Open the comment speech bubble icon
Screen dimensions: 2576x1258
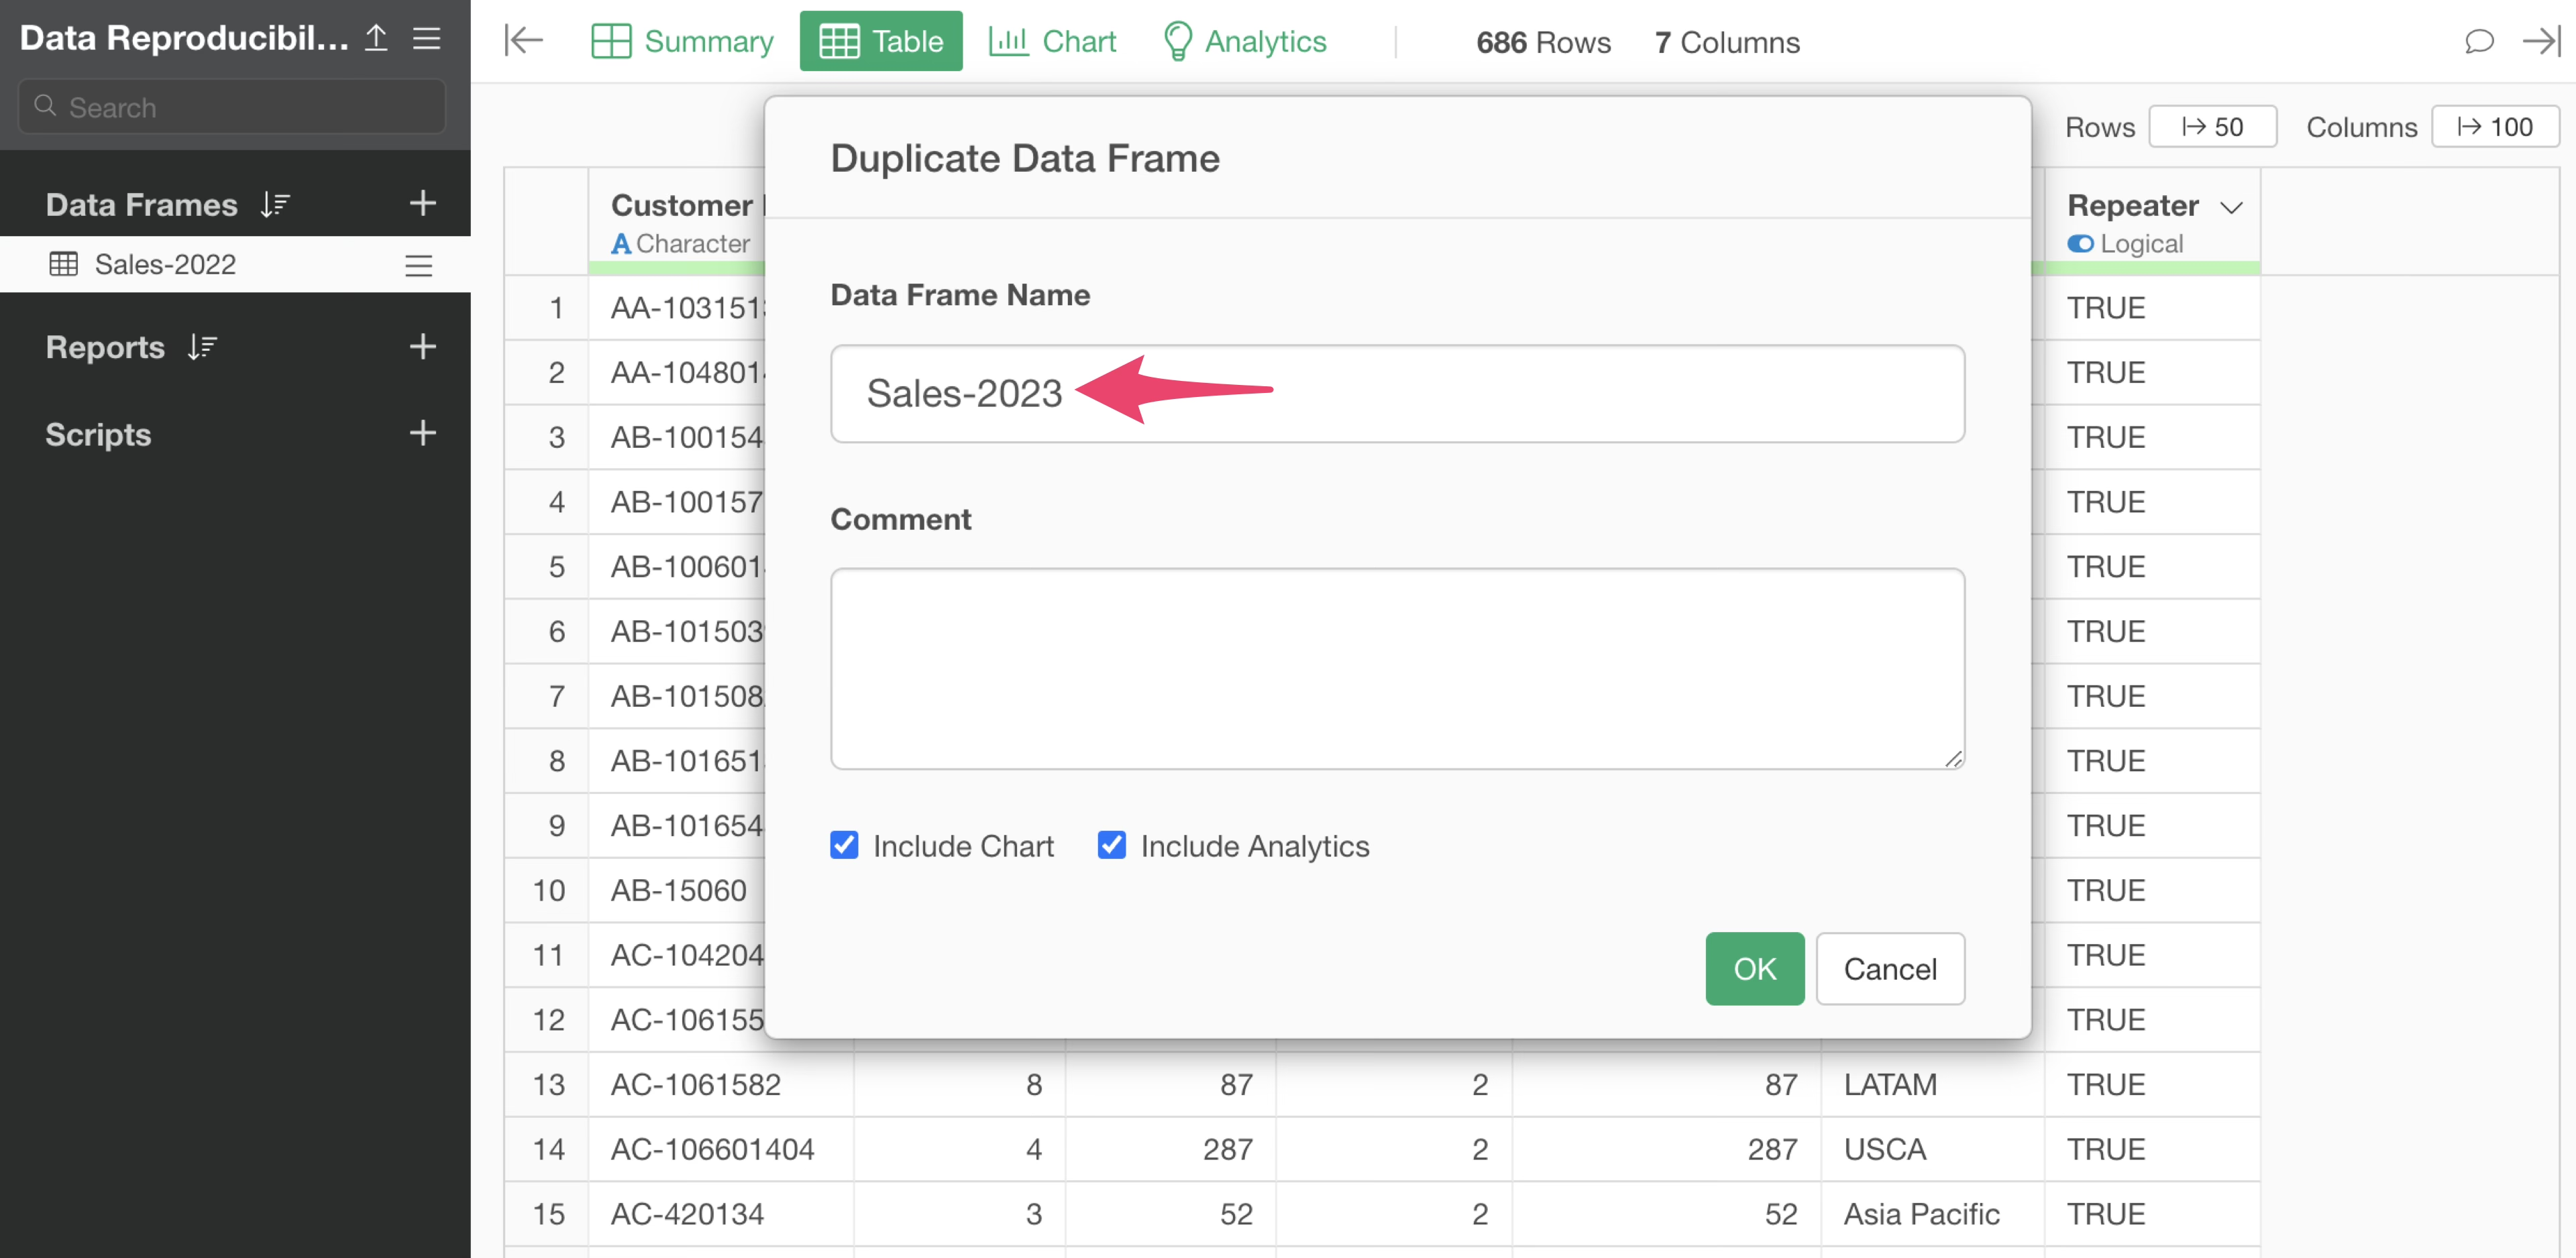pos(2478,41)
